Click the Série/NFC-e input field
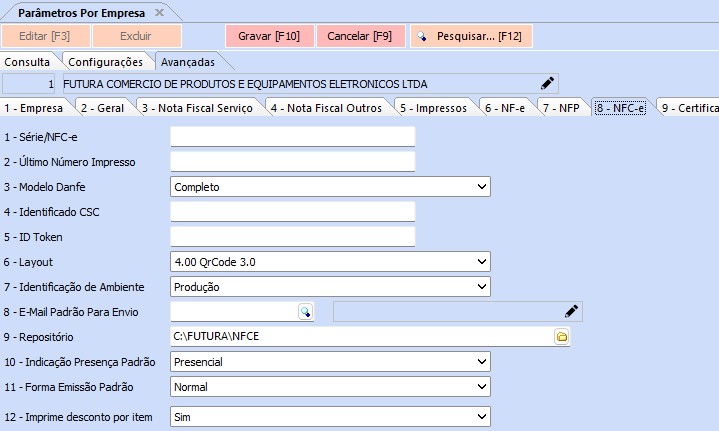 292,137
